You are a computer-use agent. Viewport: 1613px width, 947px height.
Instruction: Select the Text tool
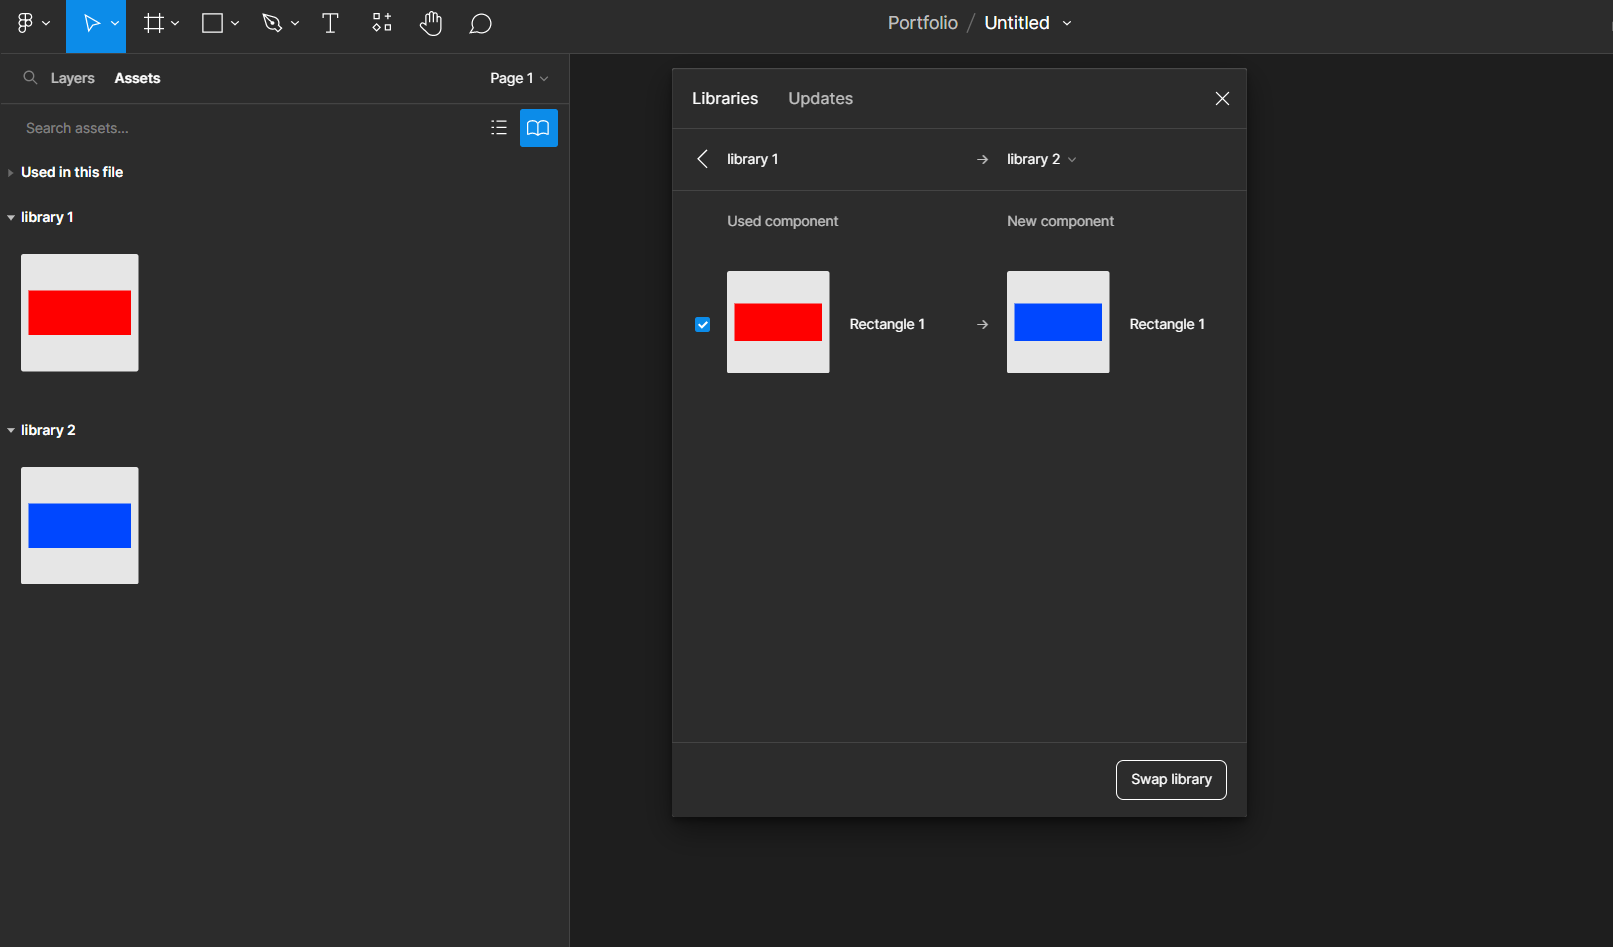pyautogui.click(x=330, y=23)
